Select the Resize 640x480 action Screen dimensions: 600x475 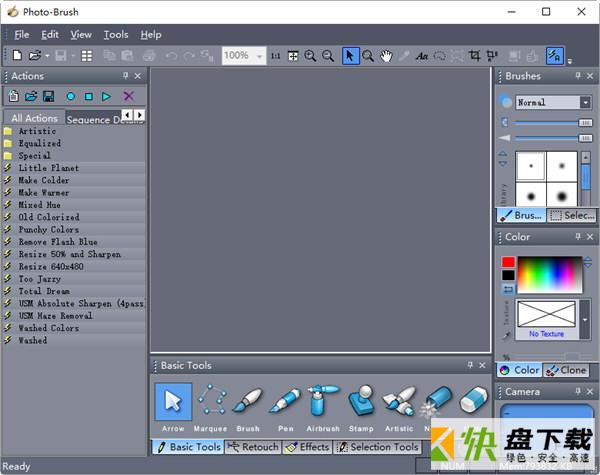pyautogui.click(x=73, y=266)
